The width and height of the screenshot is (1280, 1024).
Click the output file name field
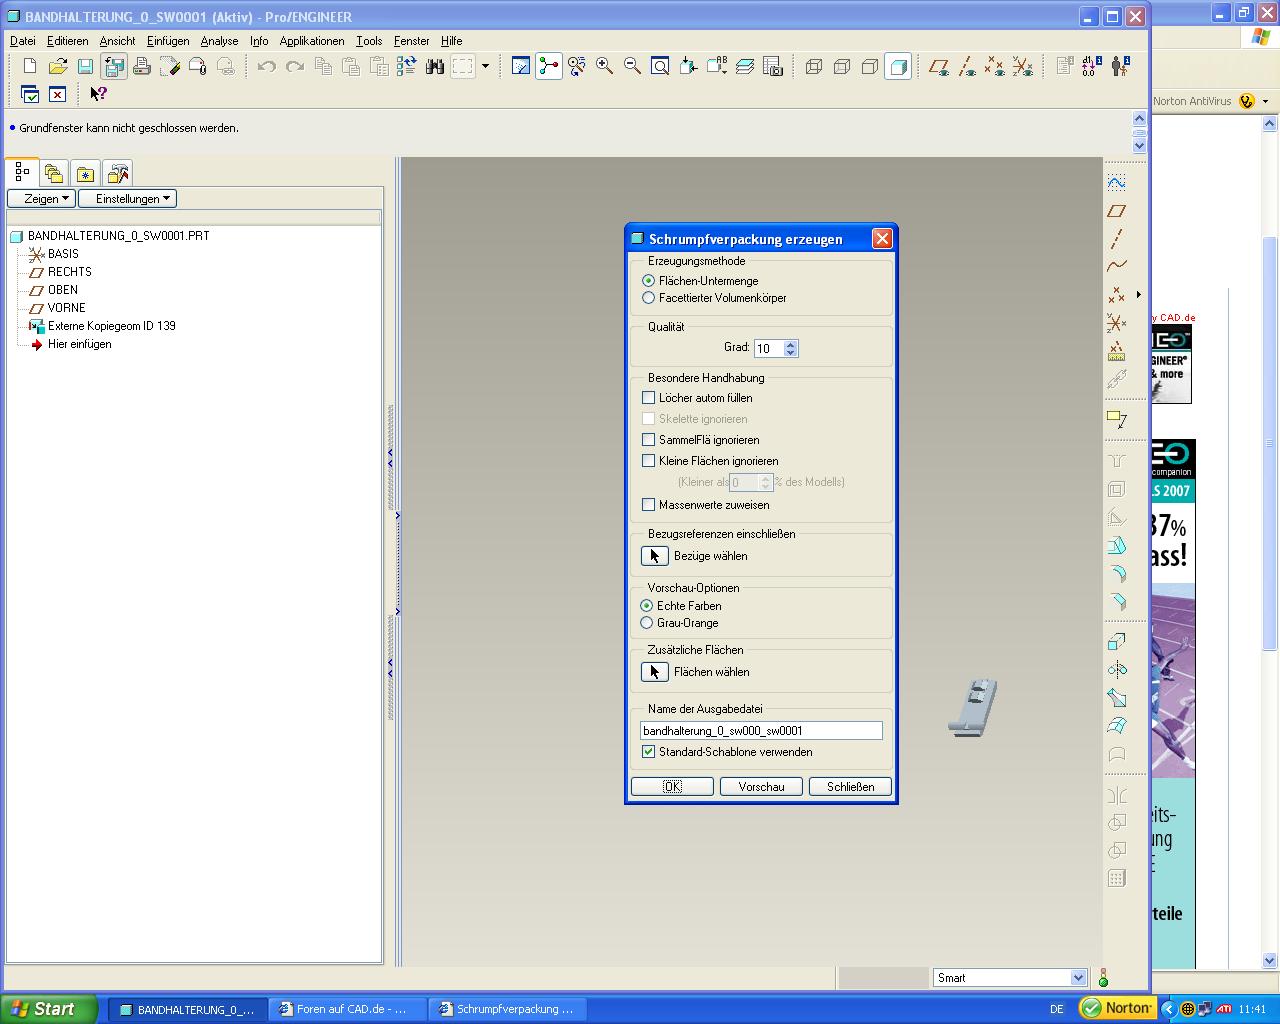761,731
